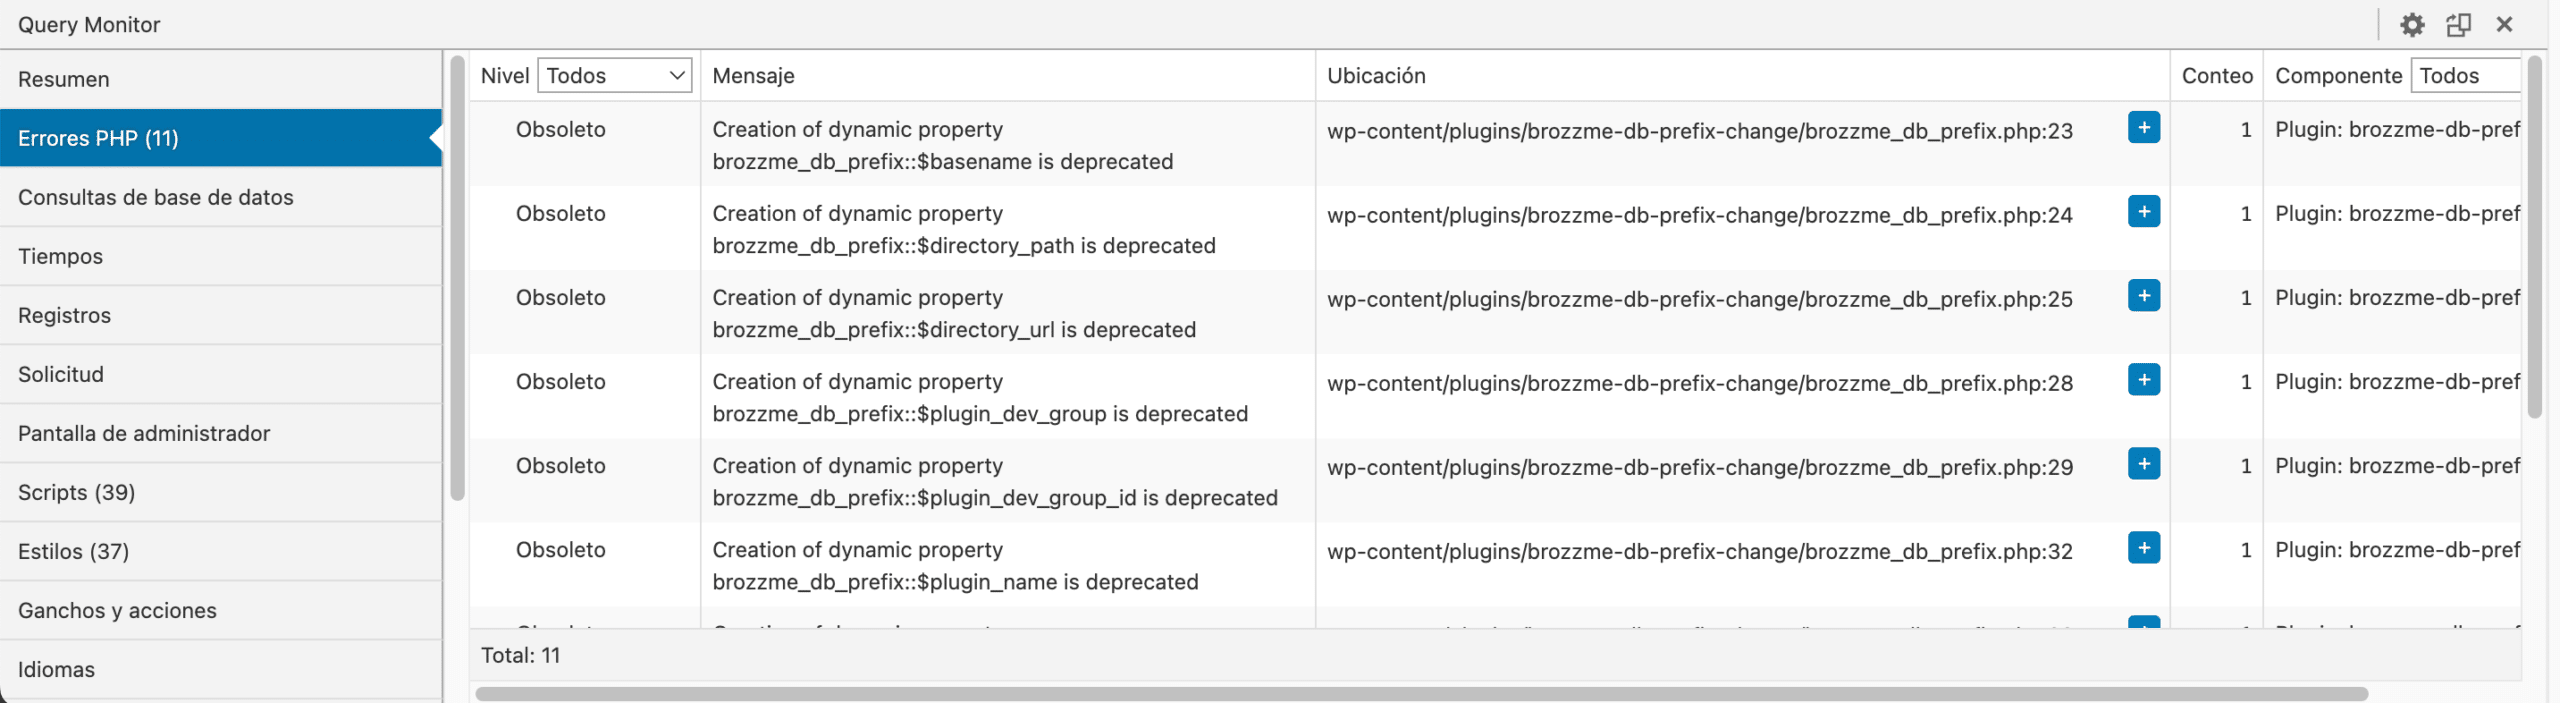Click plus icon for brozzme_db_prefix.php:28 row
This screenshot has width=2560, height=703.
pos(2143,380)
